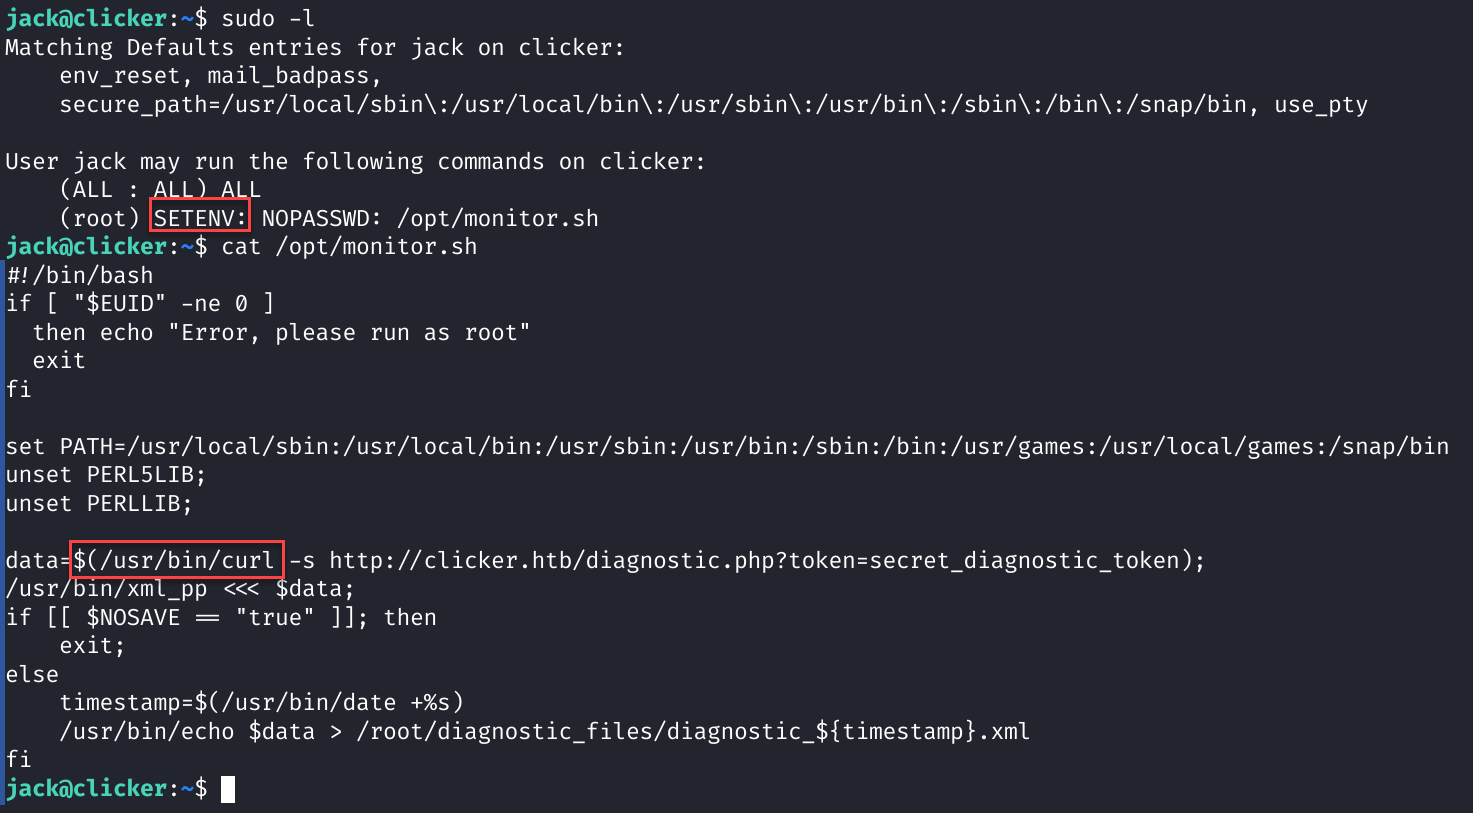Click the highlighted /usr/bin/curl command

[x=177, y=559]
